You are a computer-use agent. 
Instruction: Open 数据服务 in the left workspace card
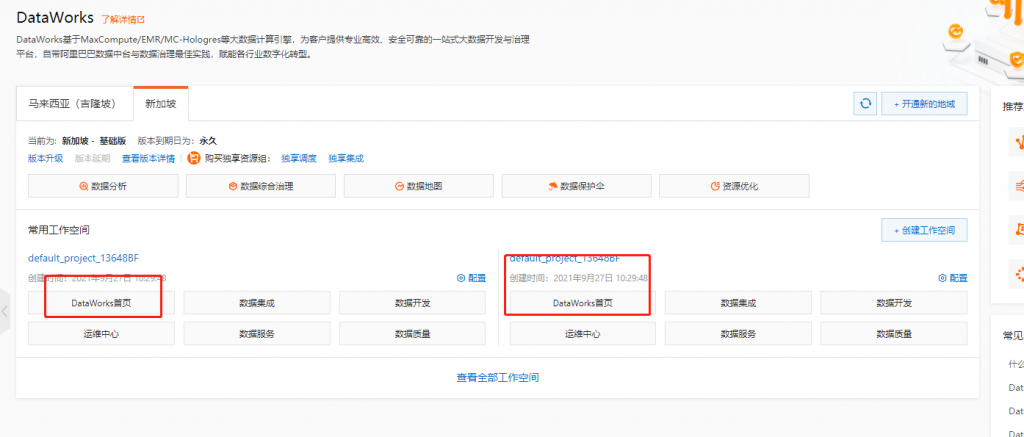pos(257,334)
